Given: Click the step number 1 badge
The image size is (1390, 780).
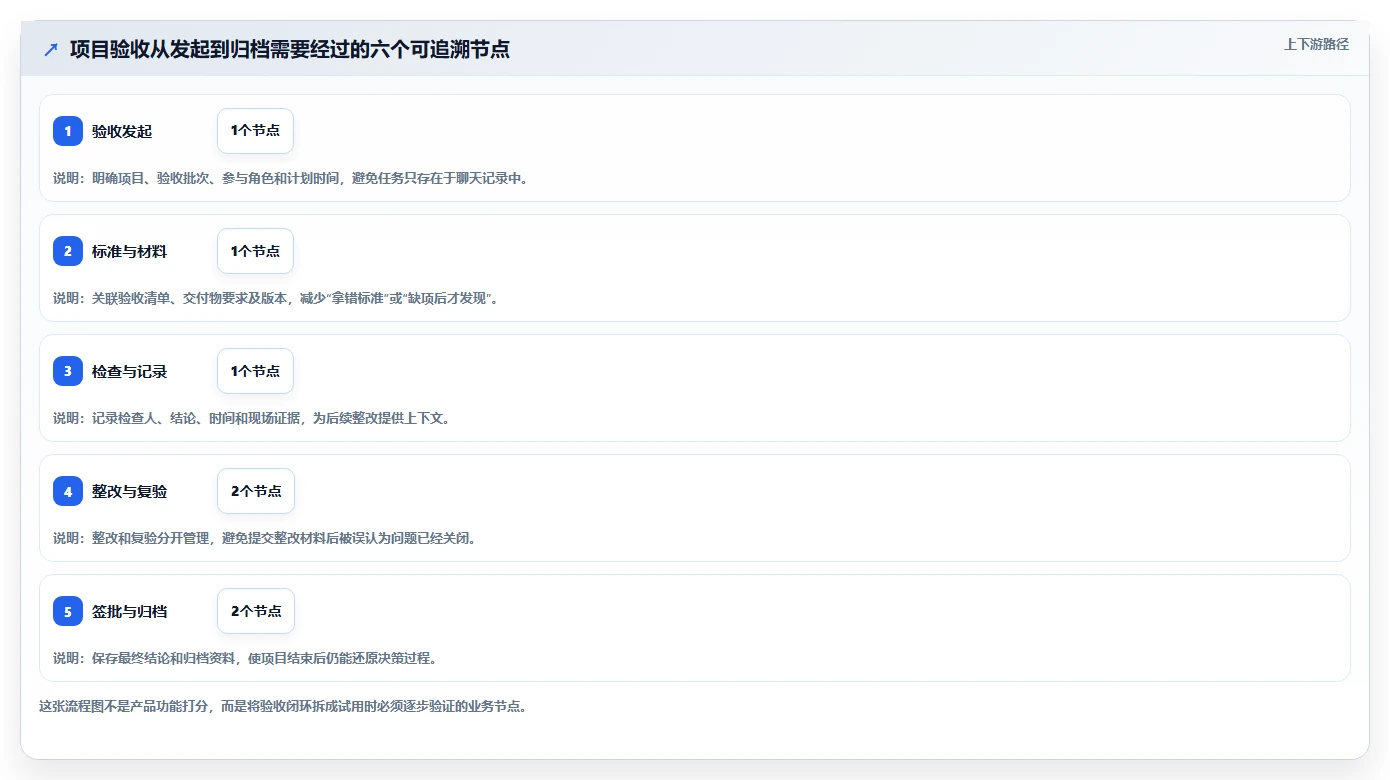Looking at the screenshot, I should coord(68,131).
